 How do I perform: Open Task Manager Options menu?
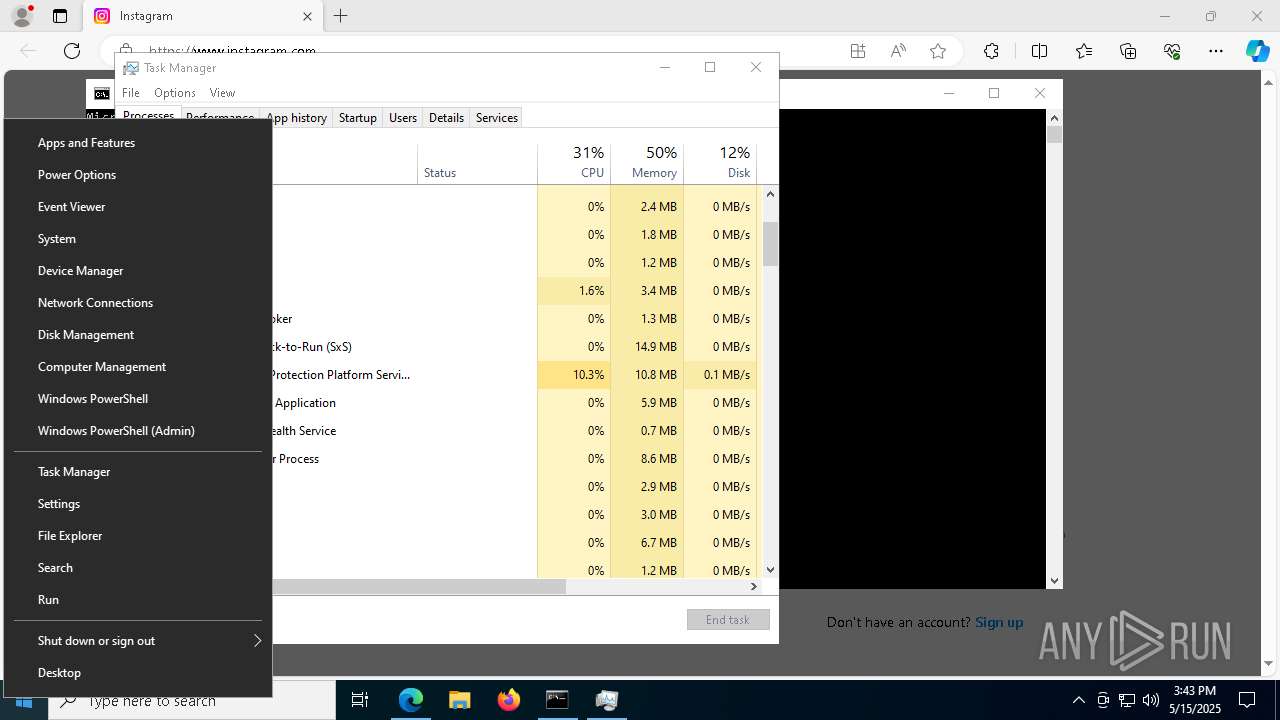pyautogui.click(x=175, y=93)
